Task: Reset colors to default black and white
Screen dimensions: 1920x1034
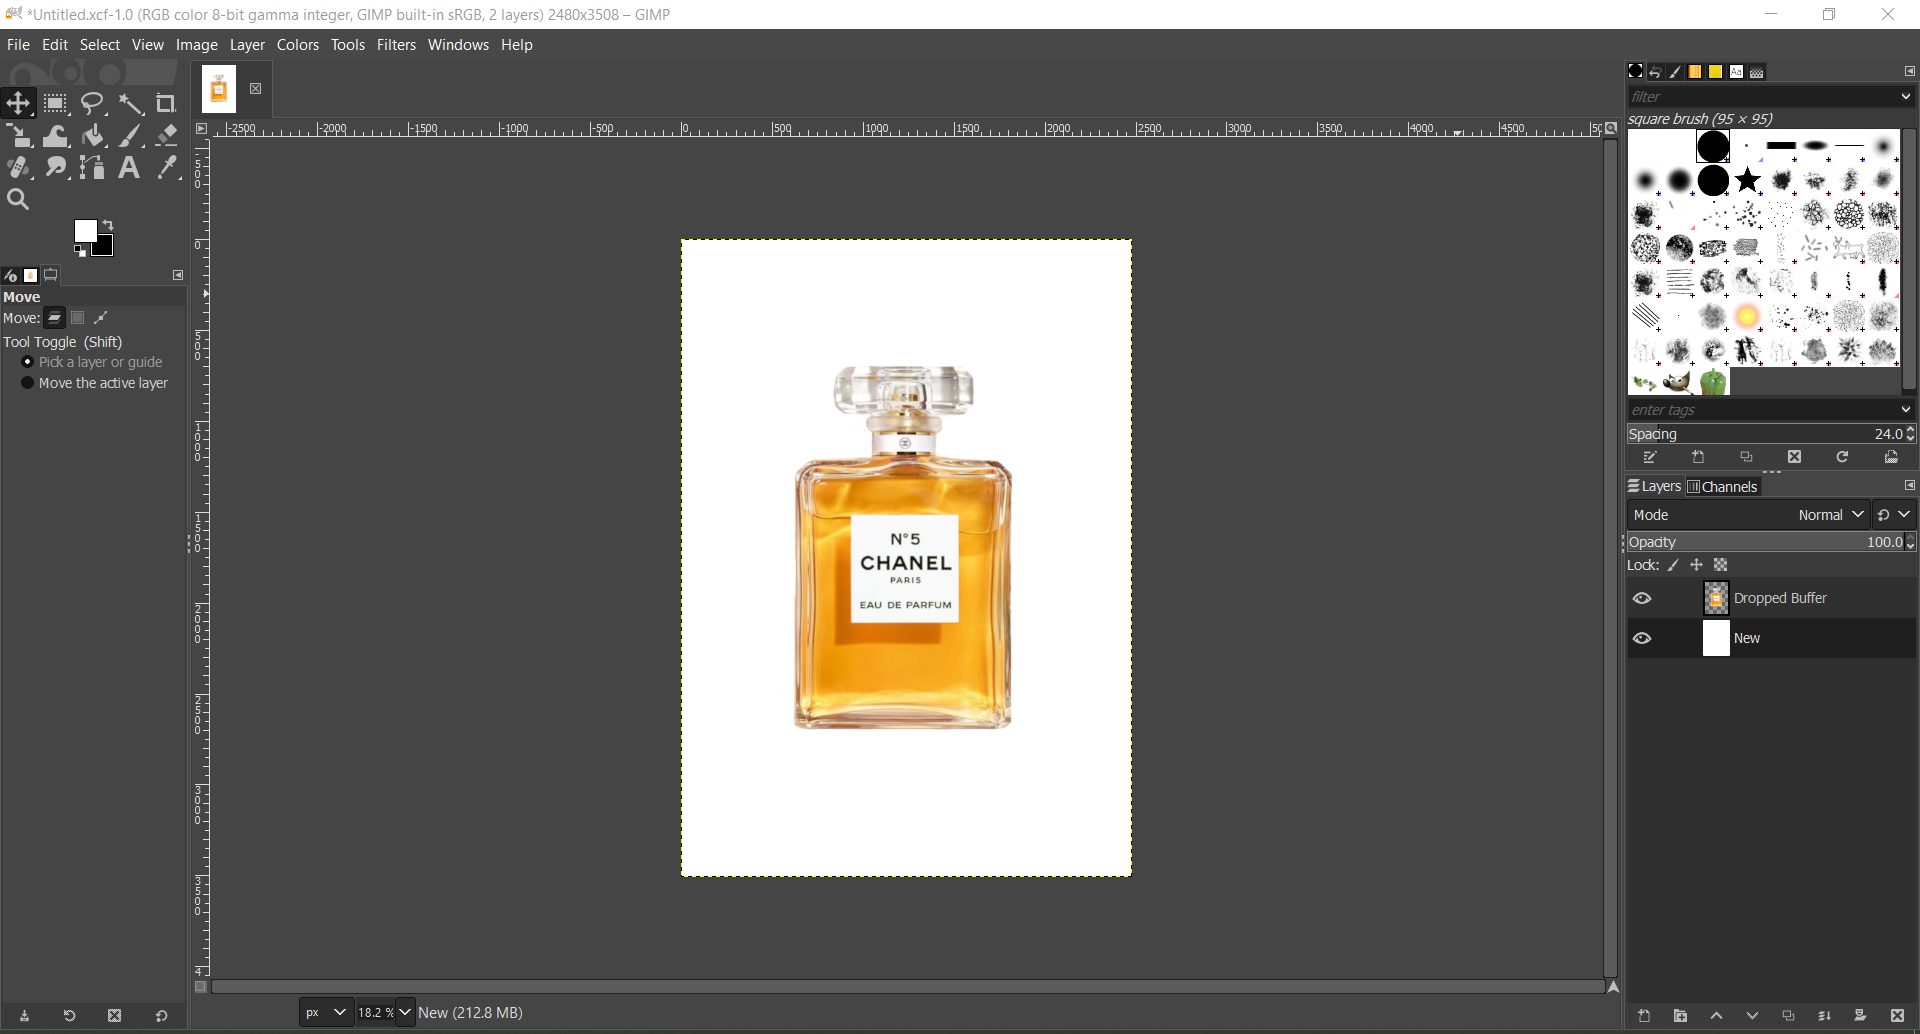Action: click(80, 251)
